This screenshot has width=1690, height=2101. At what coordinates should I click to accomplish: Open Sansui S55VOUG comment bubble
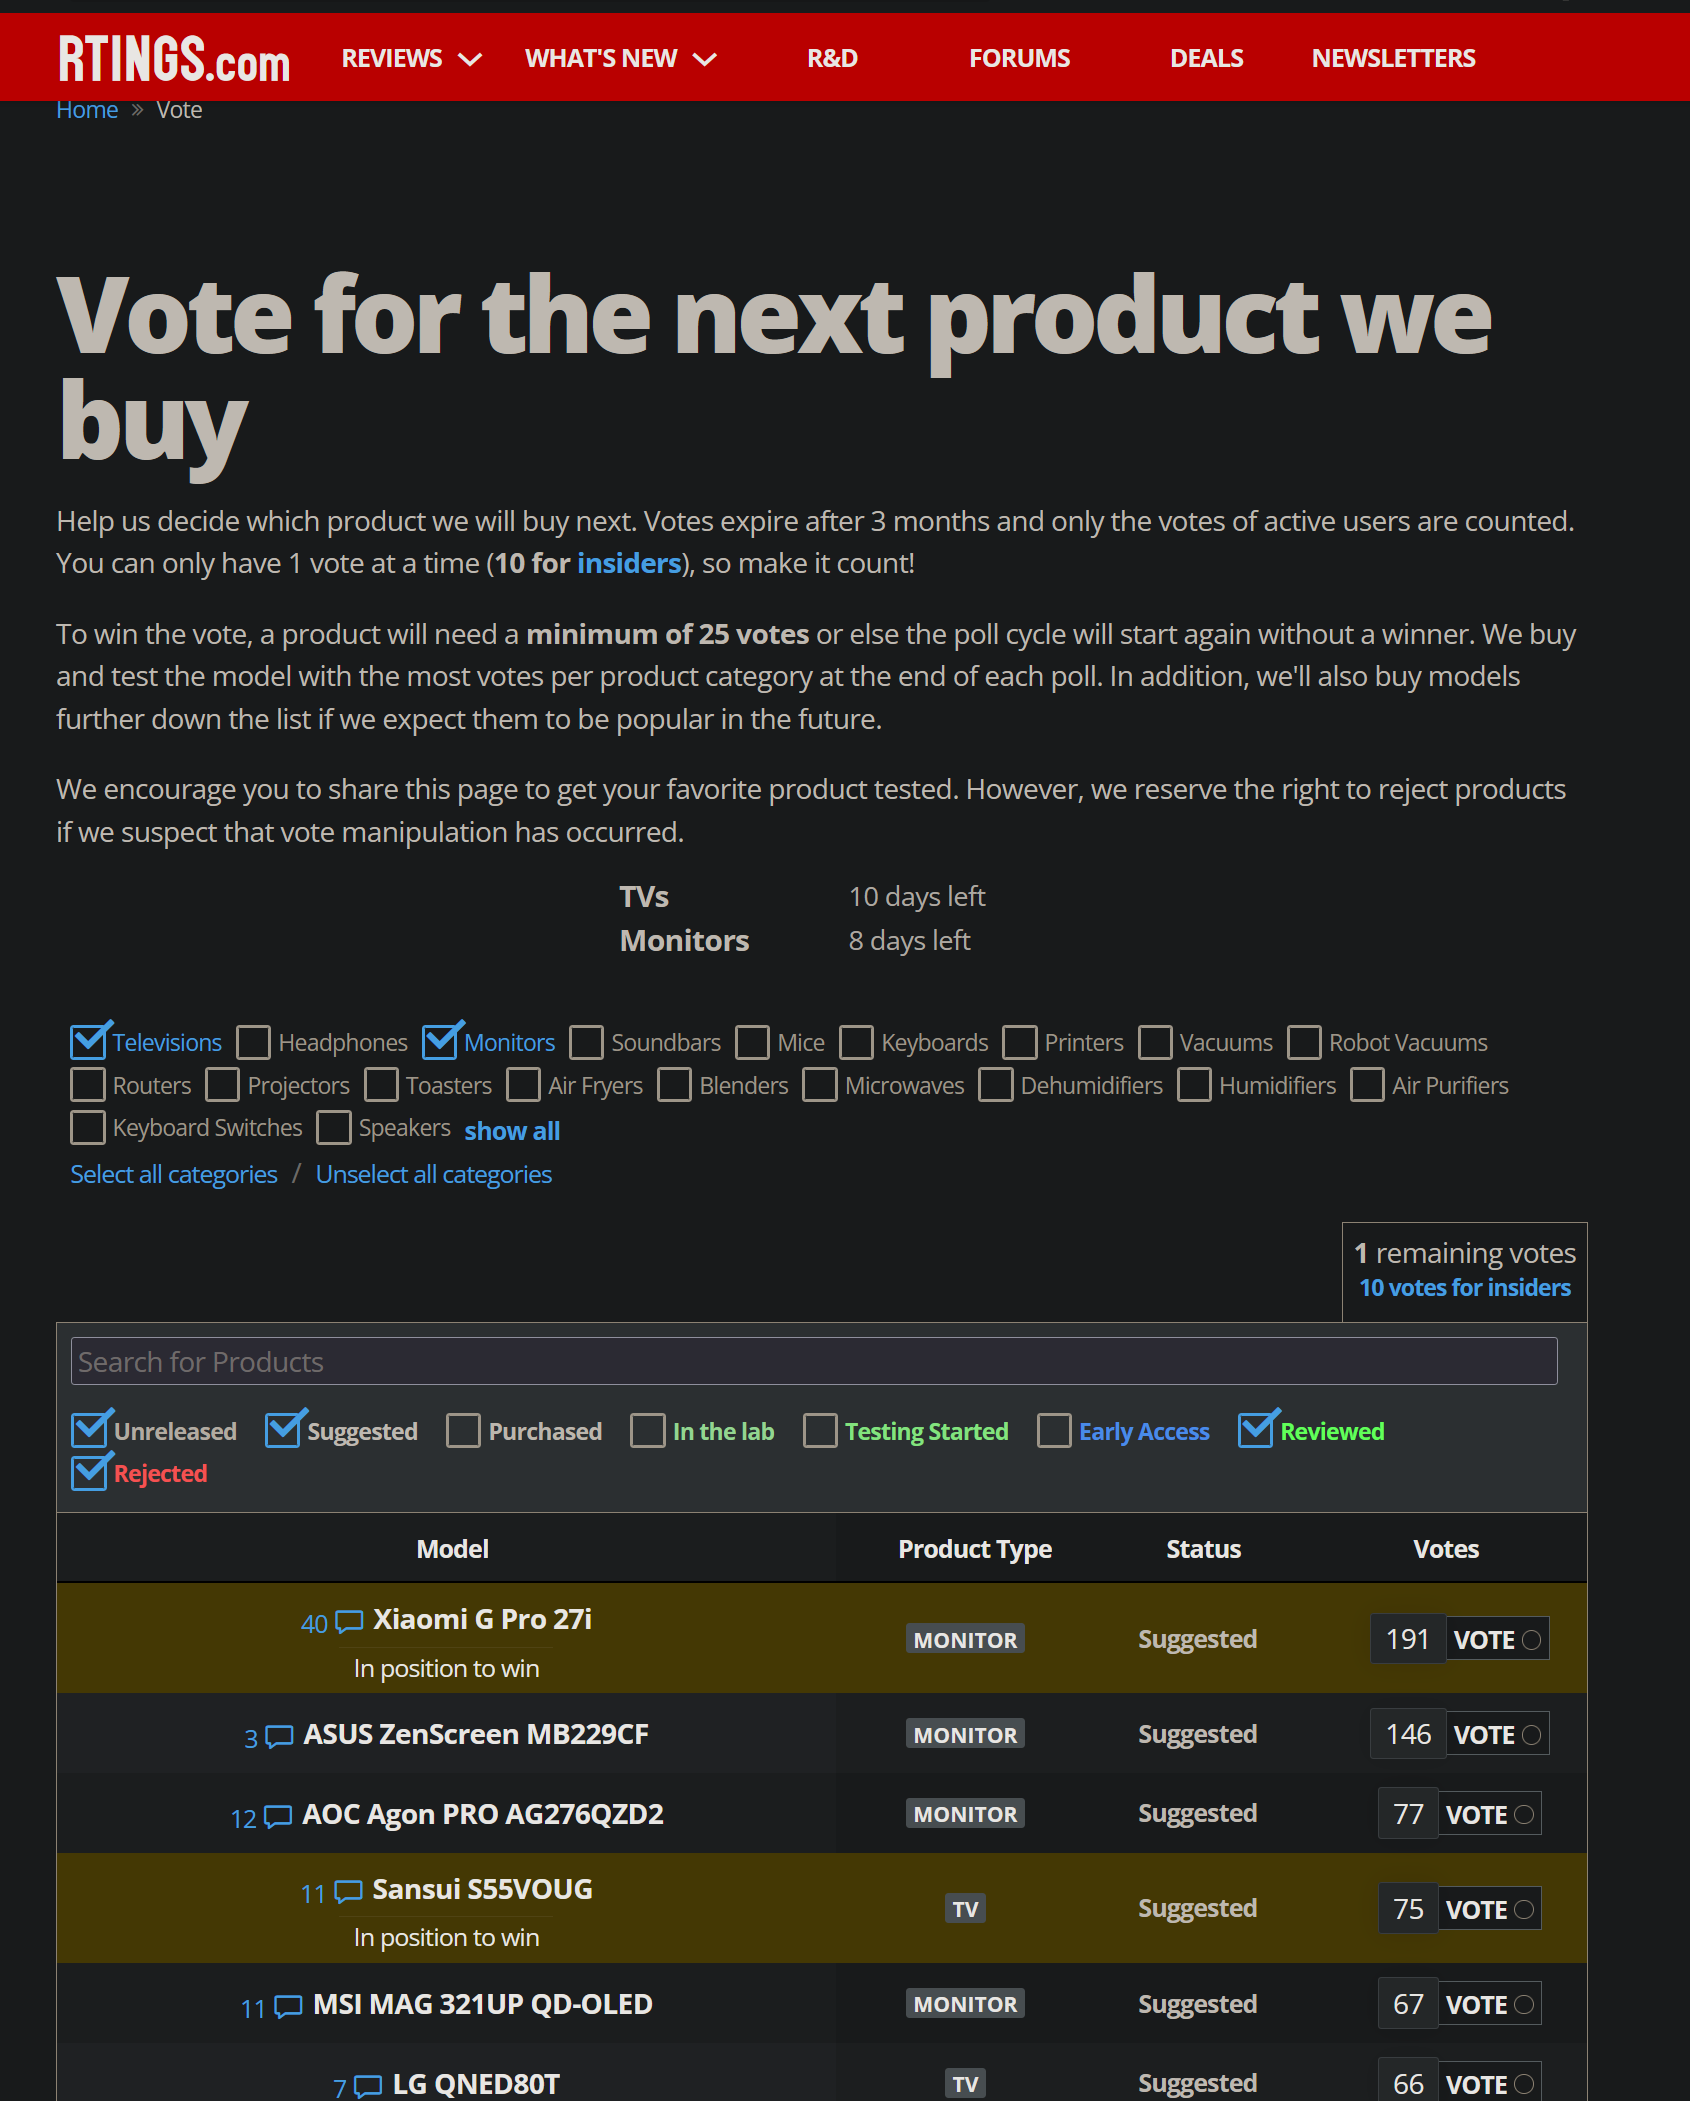348,1891
